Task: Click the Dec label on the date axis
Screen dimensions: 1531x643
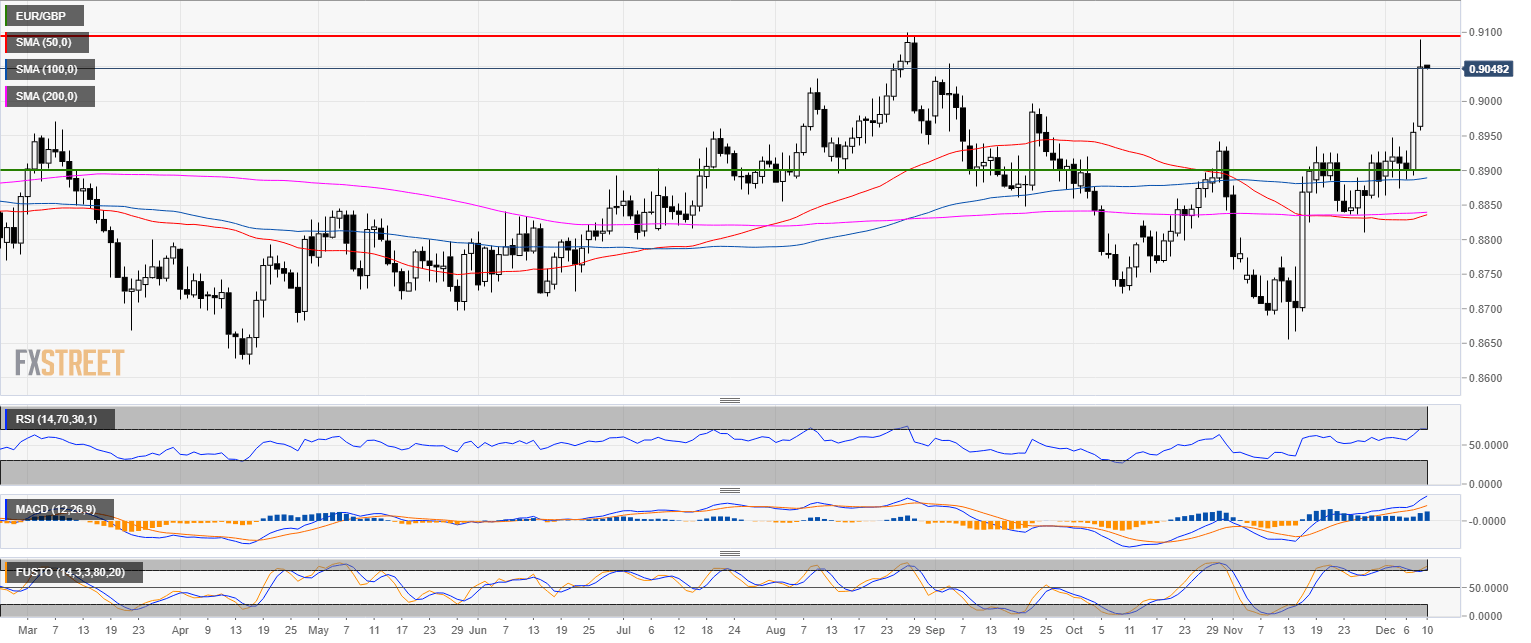Action: [1381, 632]
